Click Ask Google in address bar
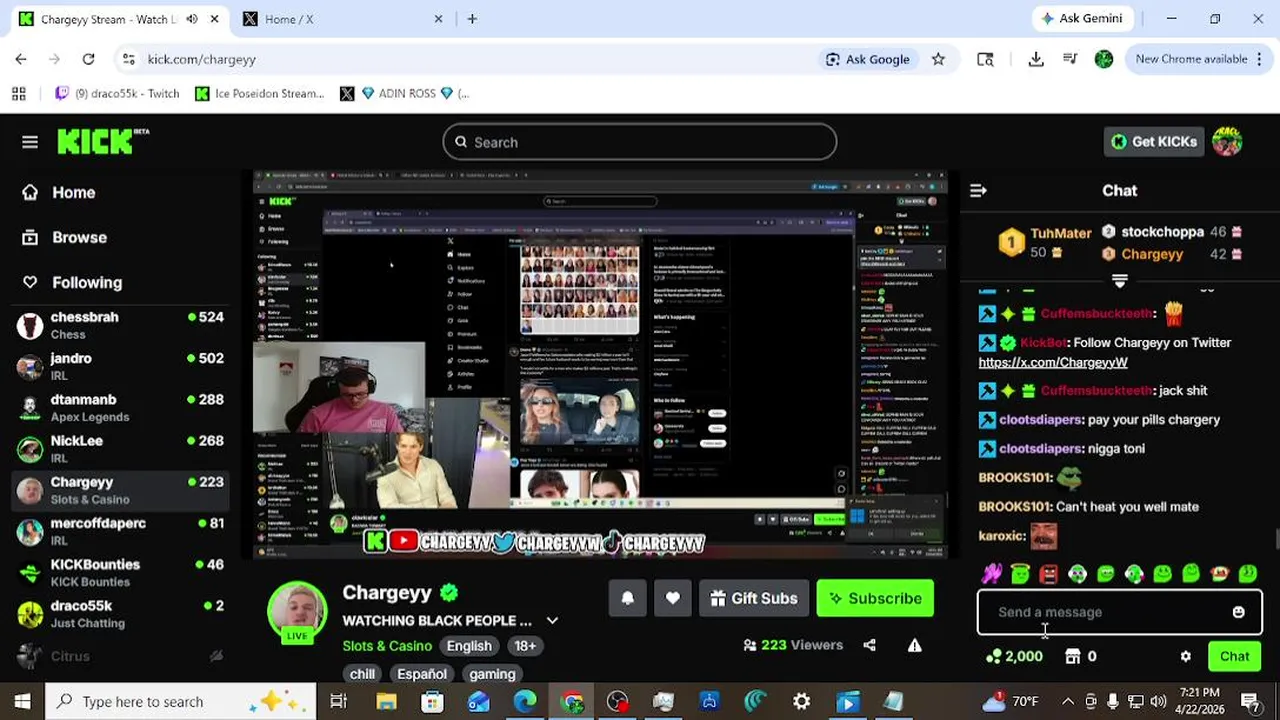1280x720 pixels. pos(867,59)
